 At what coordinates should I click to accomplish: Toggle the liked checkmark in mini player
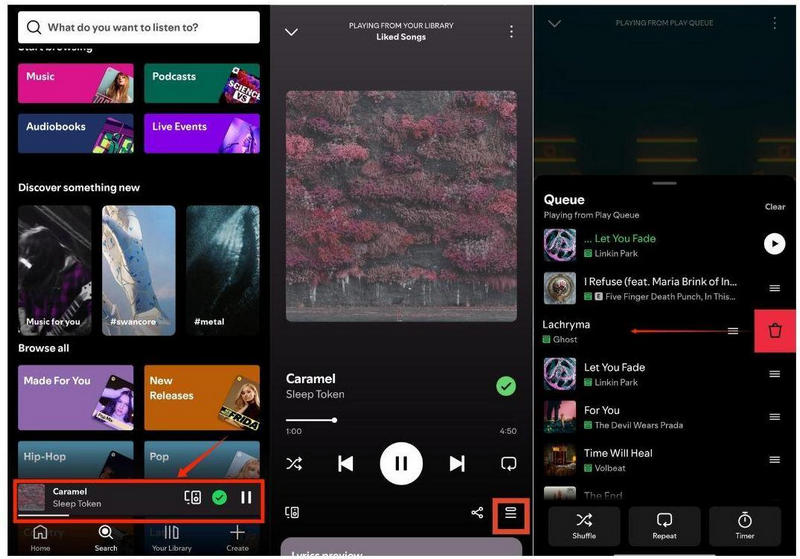219,497
